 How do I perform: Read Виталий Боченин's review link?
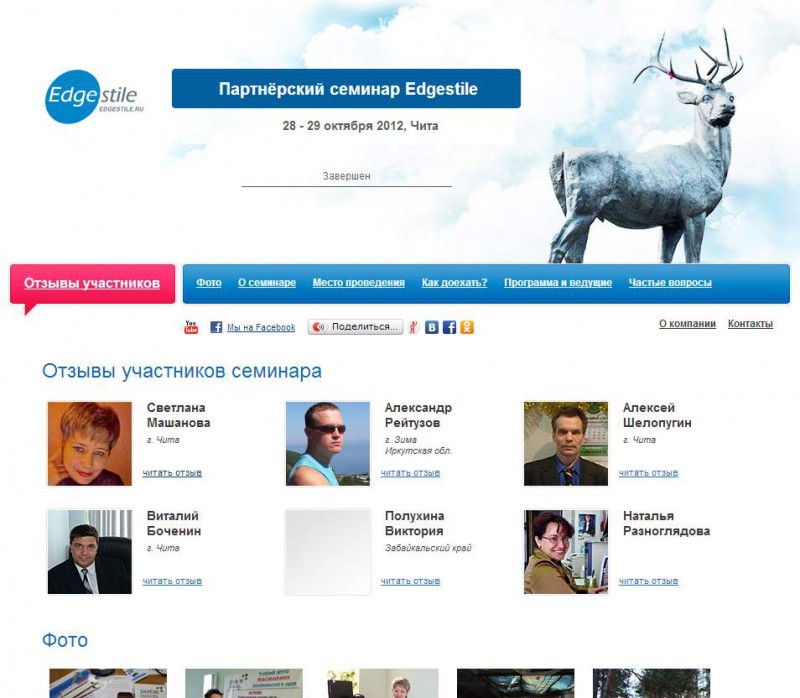172,581
